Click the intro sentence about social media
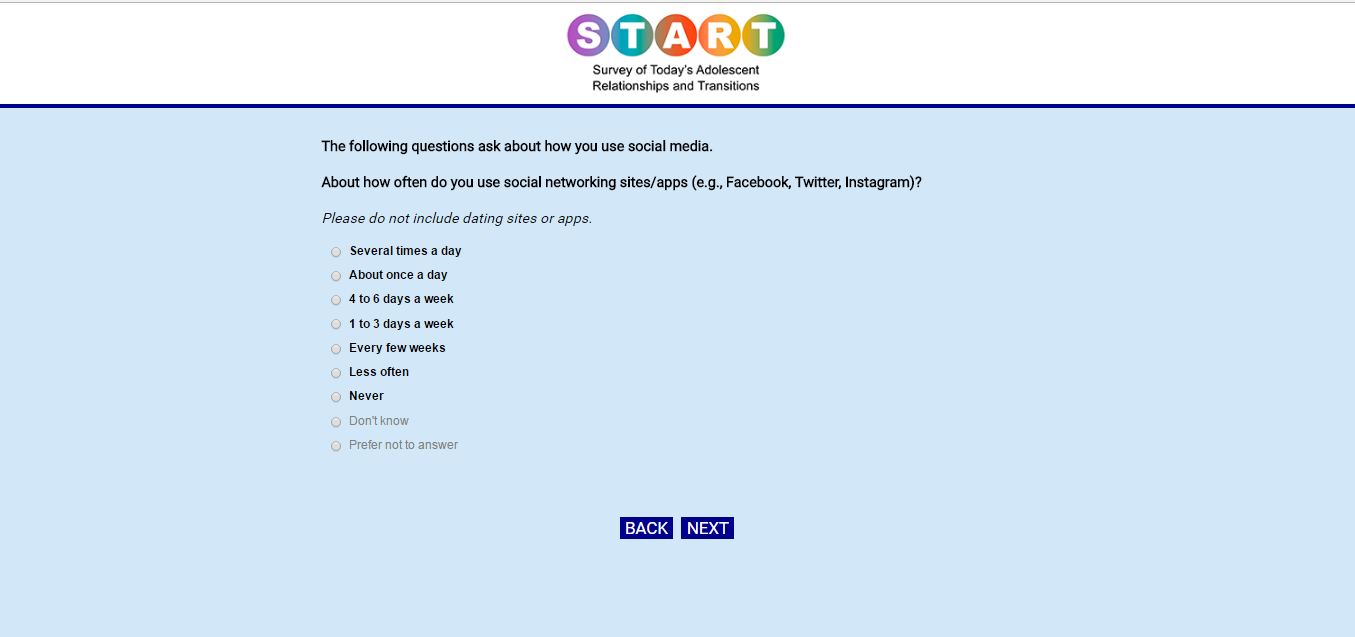 pos(517,146)
